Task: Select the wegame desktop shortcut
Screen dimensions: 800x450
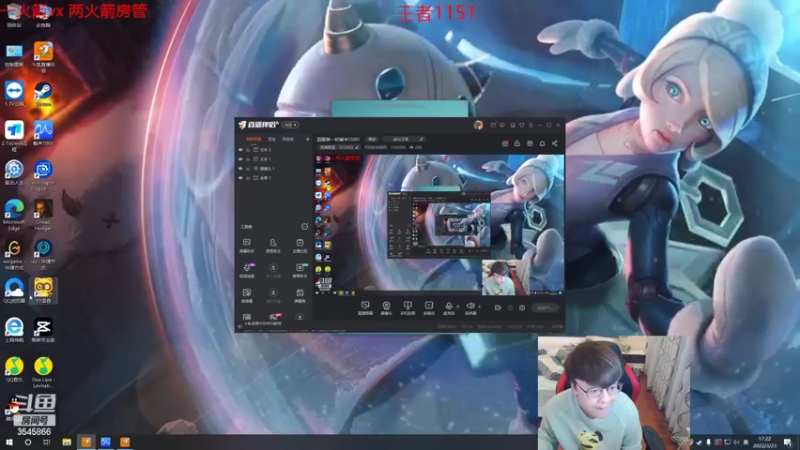Action: [x=14, y=255]
